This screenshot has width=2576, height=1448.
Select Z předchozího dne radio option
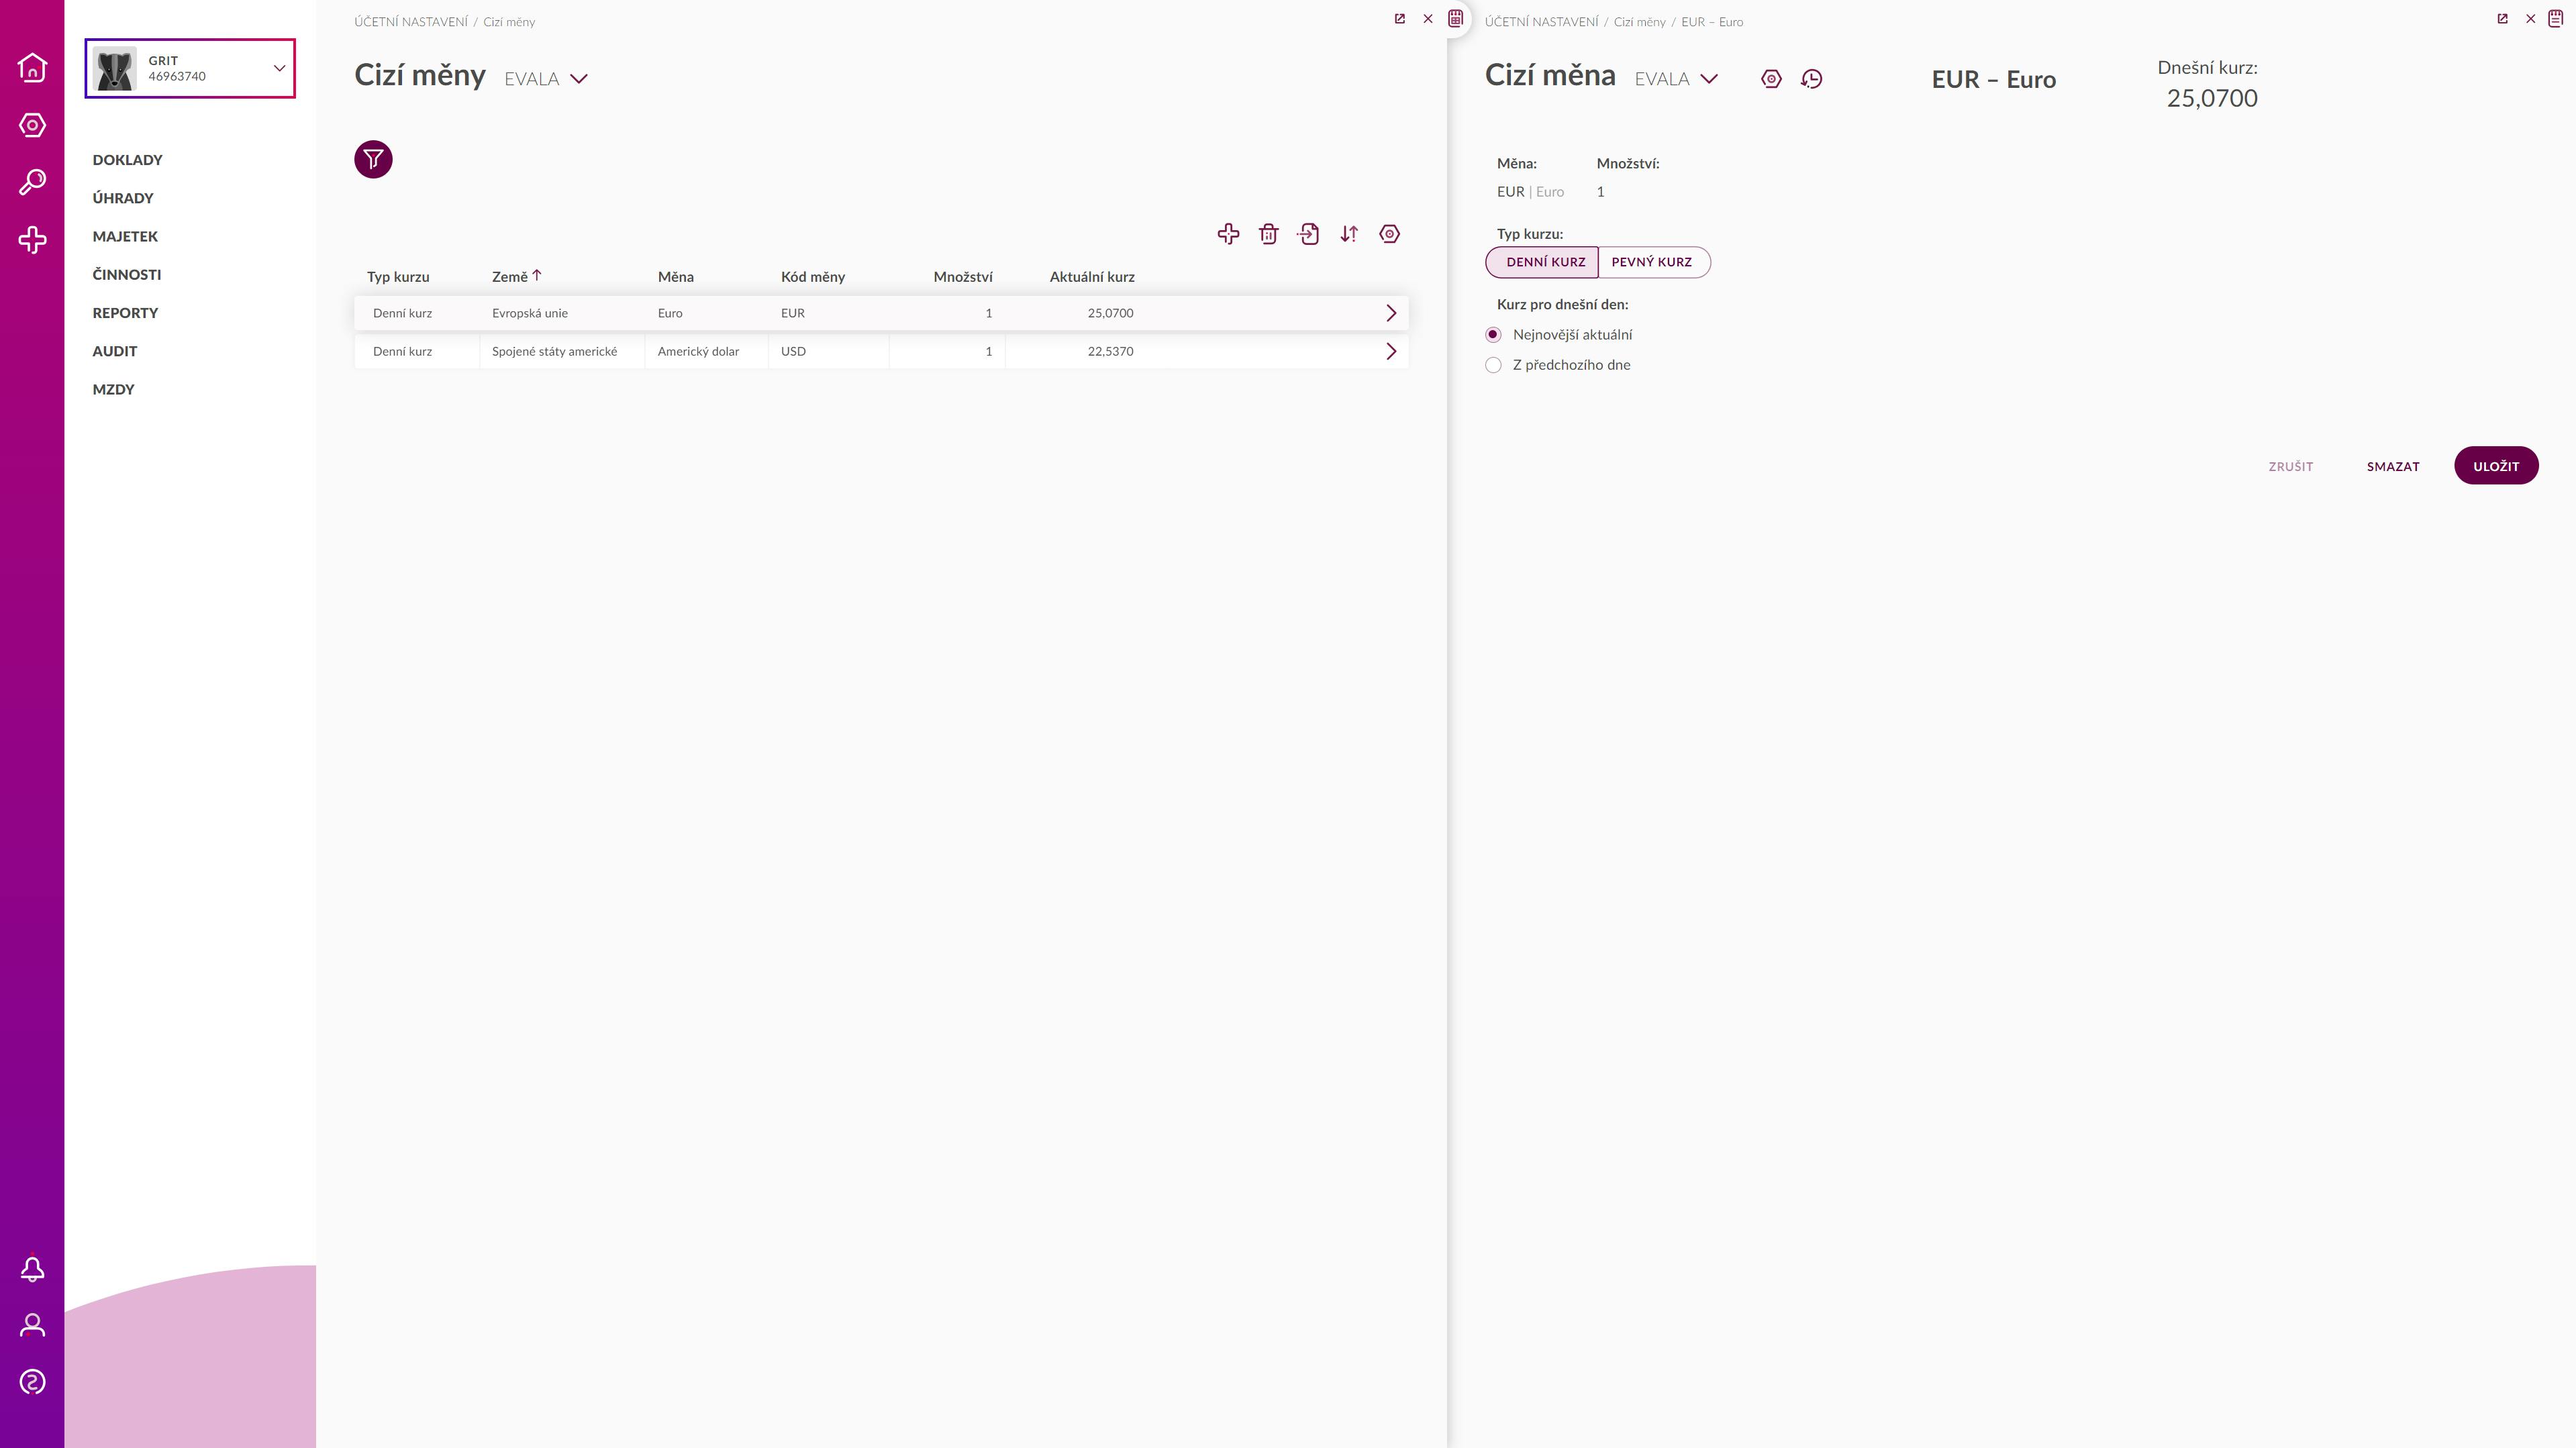tap(1493, 365)
